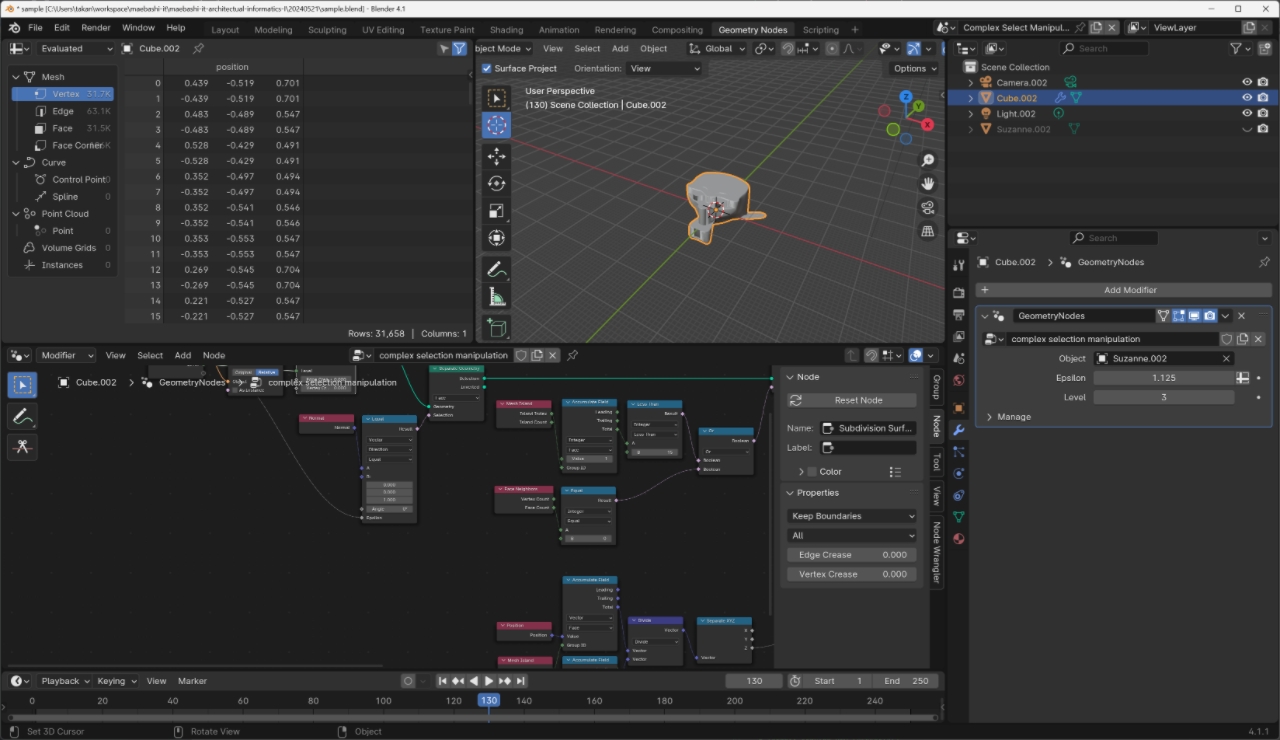Image resolution: width=1280 pixels, height=740 pixels.
Task: Play the animation forward
Action: tap(488, 681)
